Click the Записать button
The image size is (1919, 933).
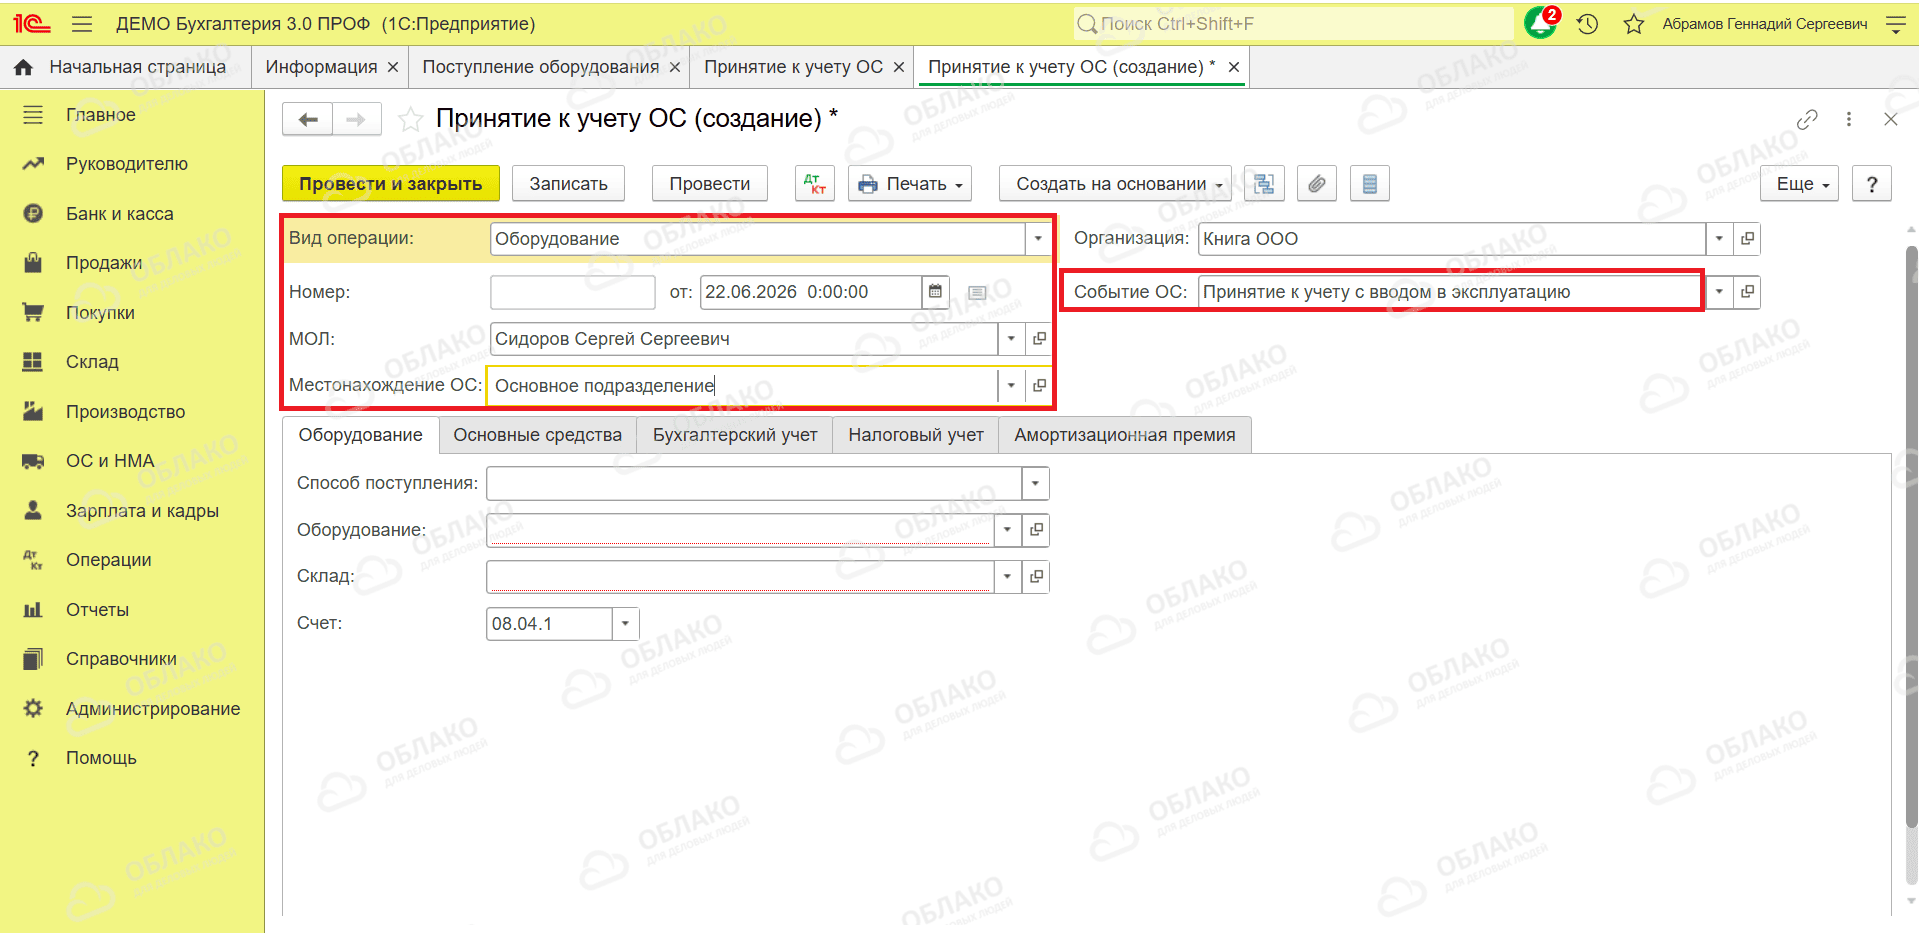click(569, 184)
